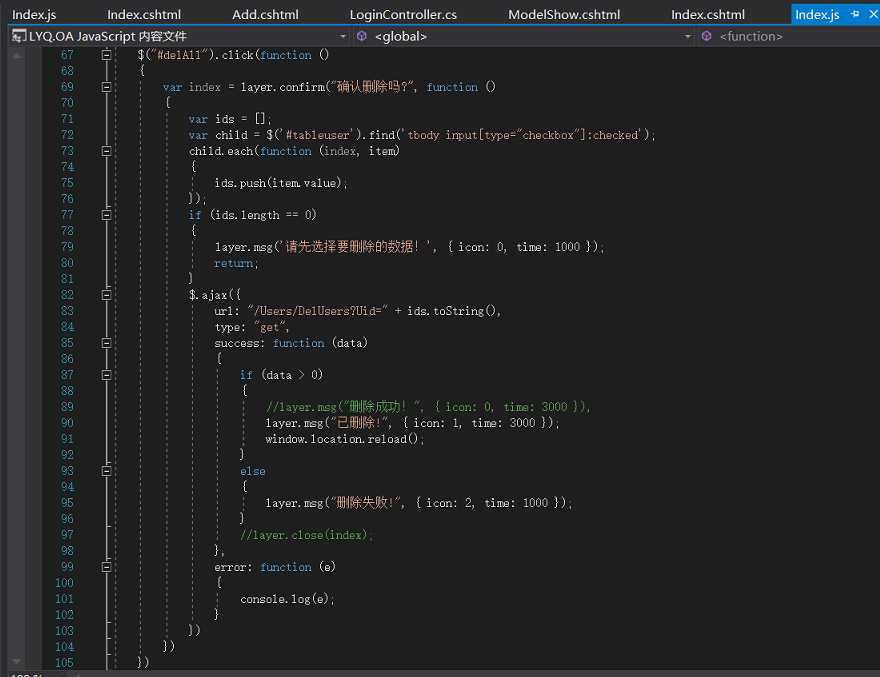Collapse the success function at line 85
The width and height of the screenshot is (880, 677).
pos(106,343)
